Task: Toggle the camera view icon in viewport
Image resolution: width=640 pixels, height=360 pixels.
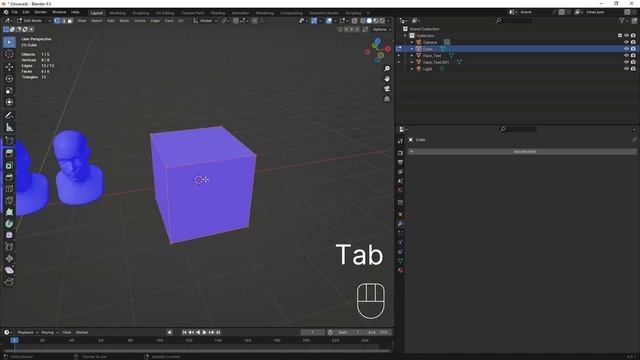Action: [387, 89]
